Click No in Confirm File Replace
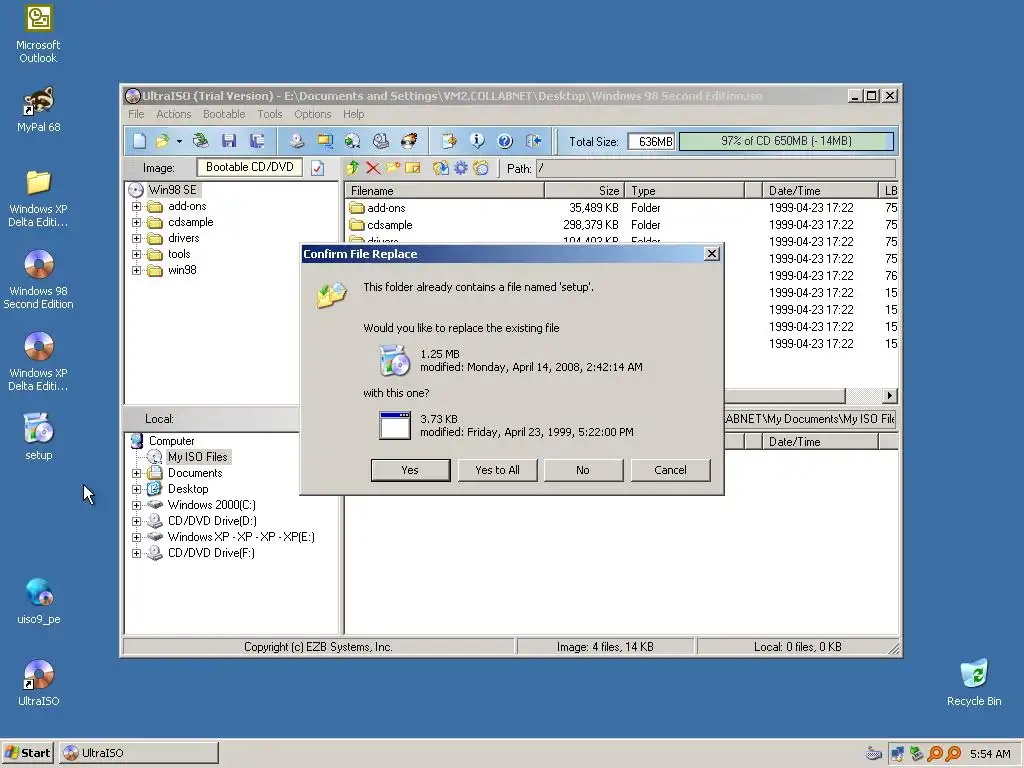1024x768 pixels. pyautogui.click(x=583, y=470)
